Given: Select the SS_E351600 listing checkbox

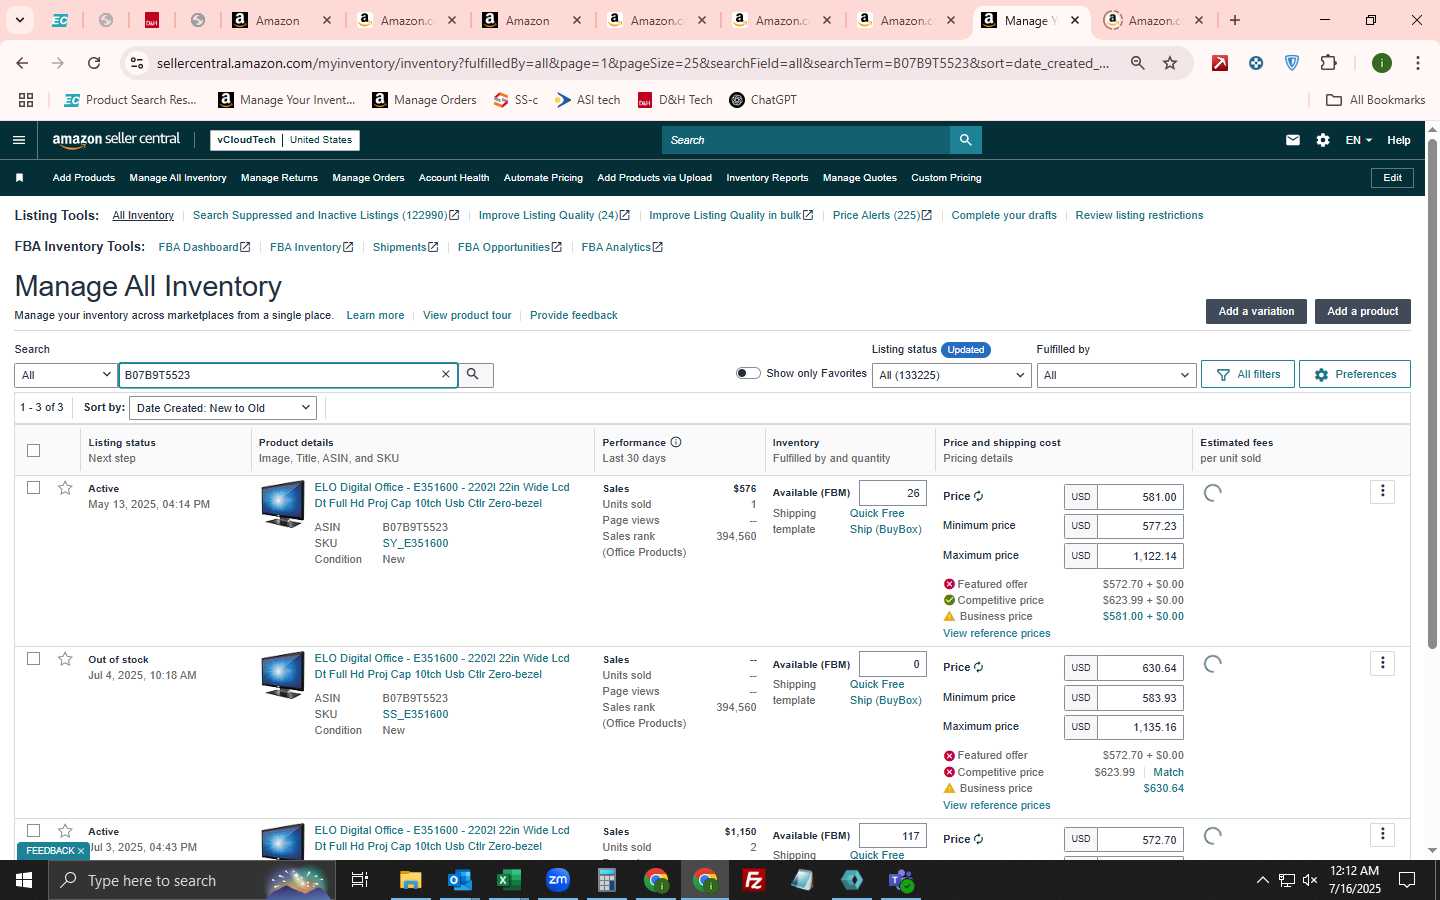Looking at the screenshot, I should tap(33, 659).
